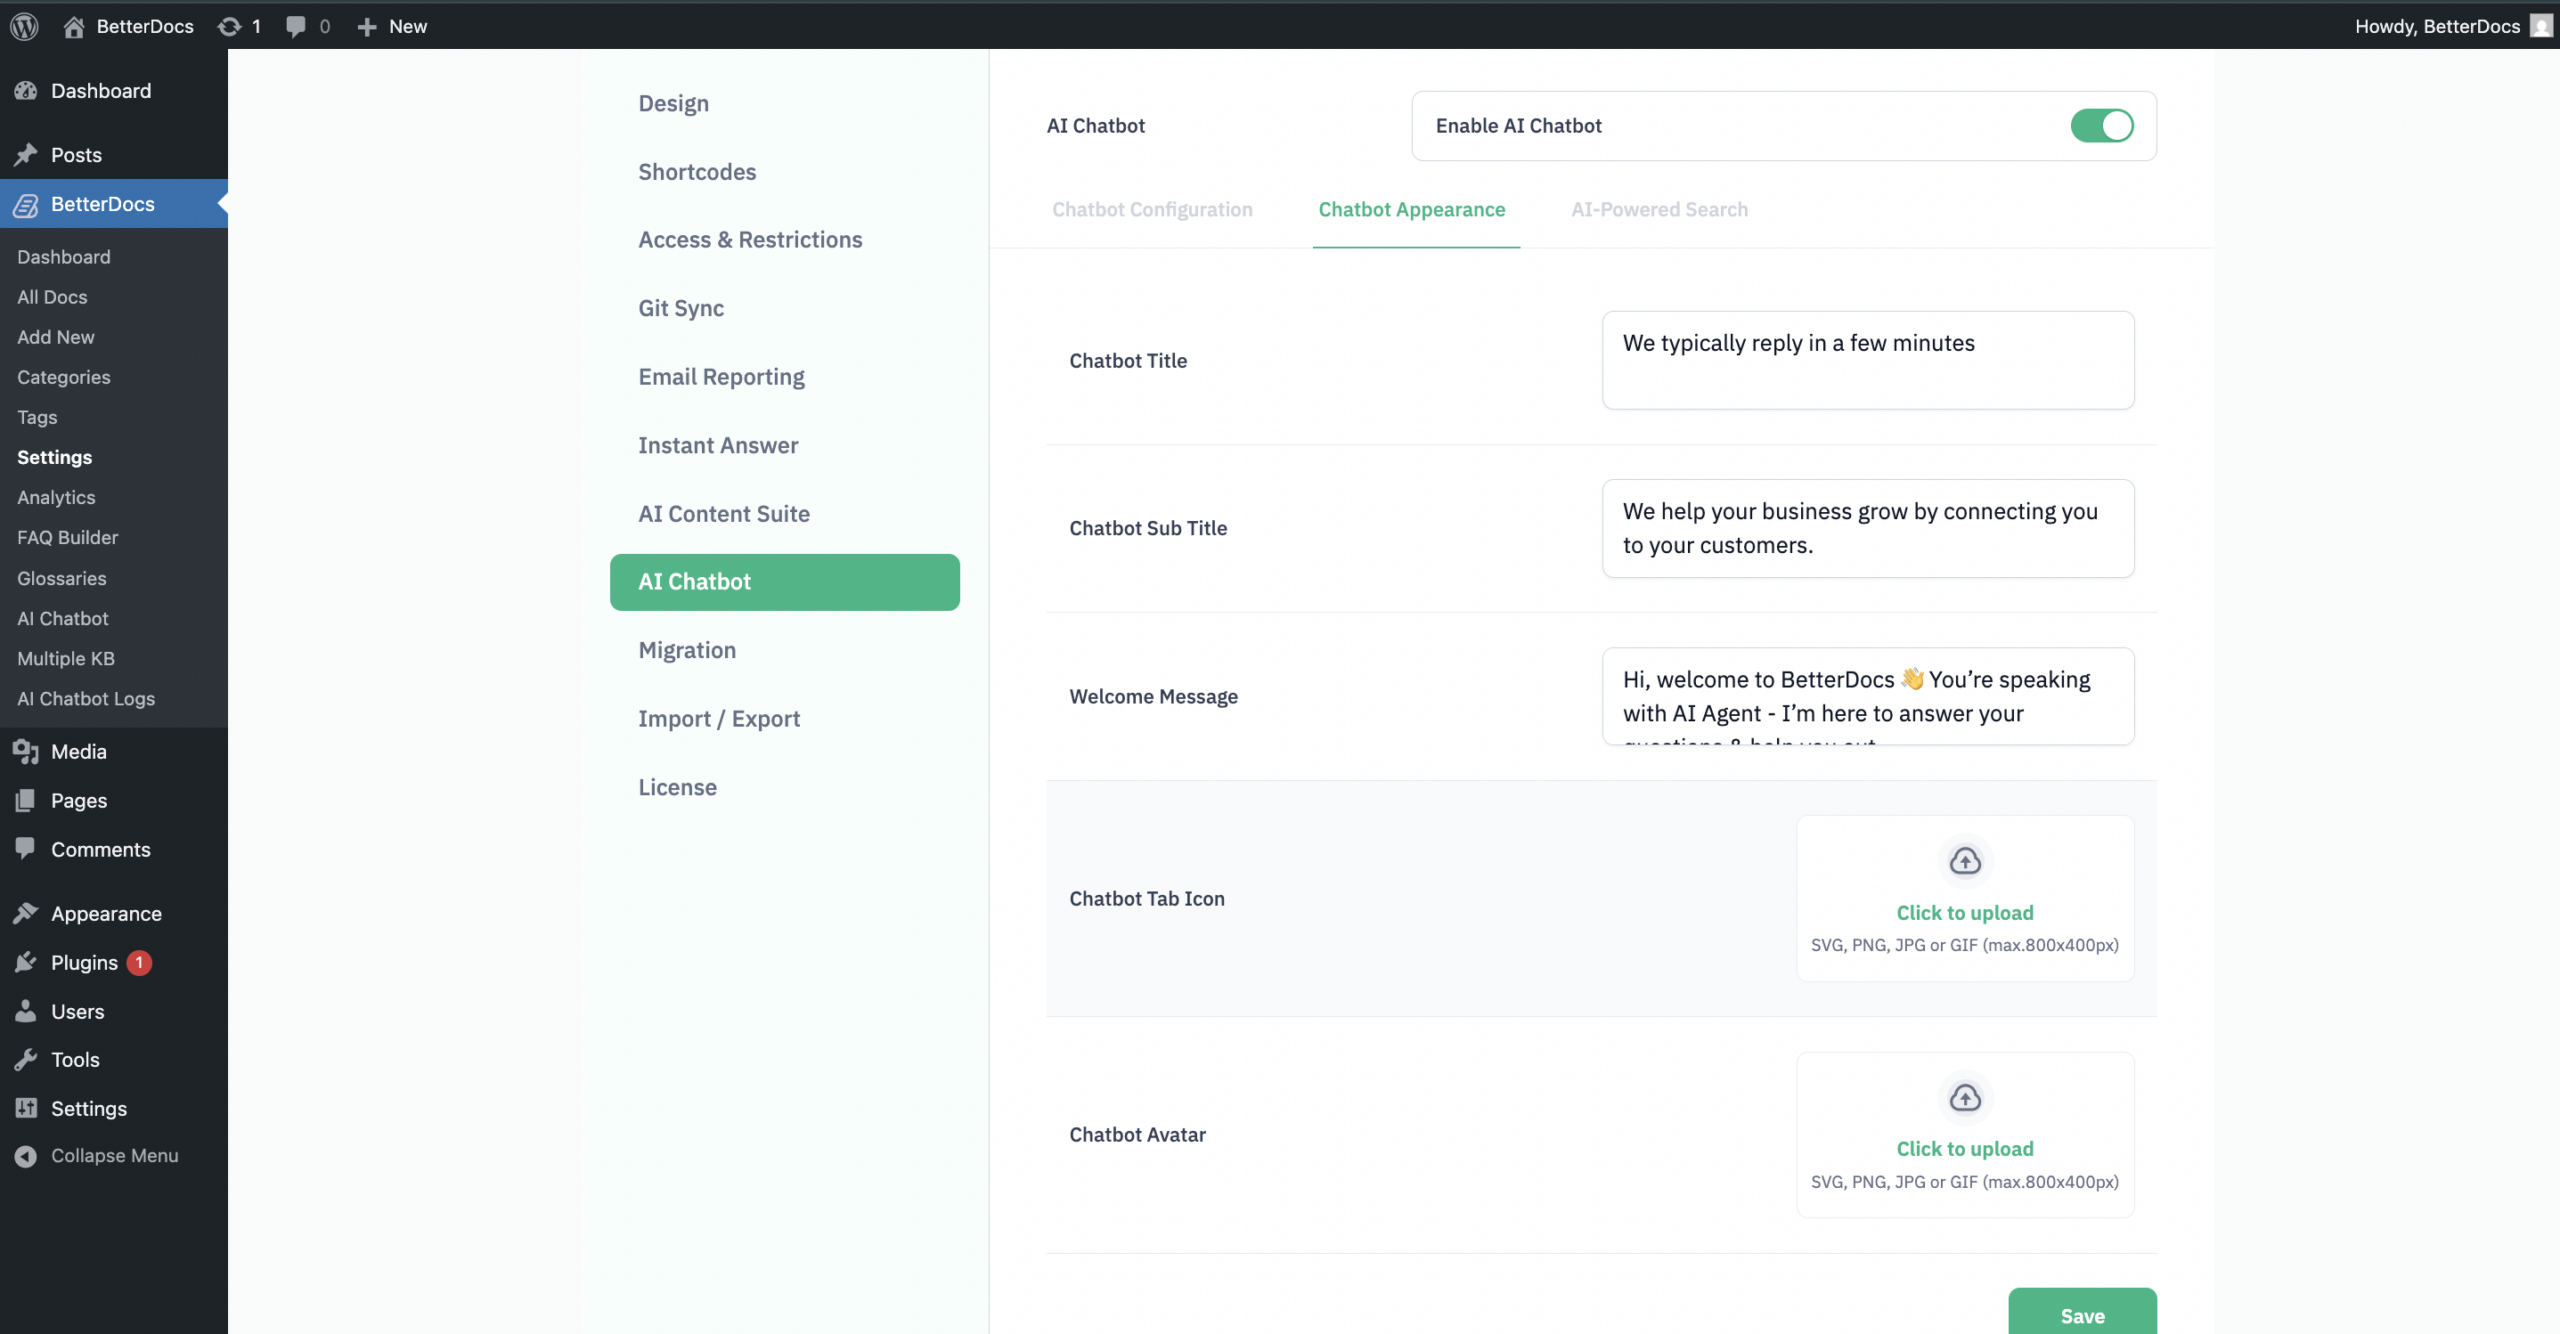Click the Collapse Menu arrow icon

point(26,1156)
